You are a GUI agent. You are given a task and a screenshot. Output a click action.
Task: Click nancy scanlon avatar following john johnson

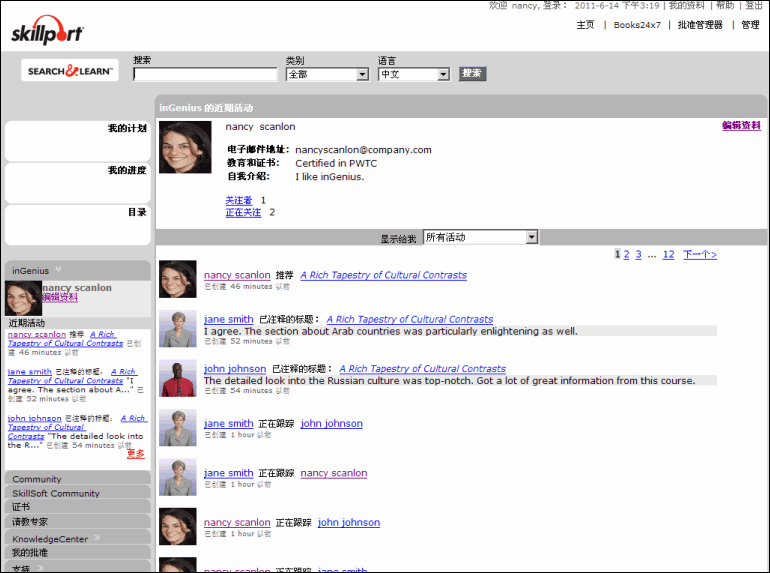click(178, 526)
